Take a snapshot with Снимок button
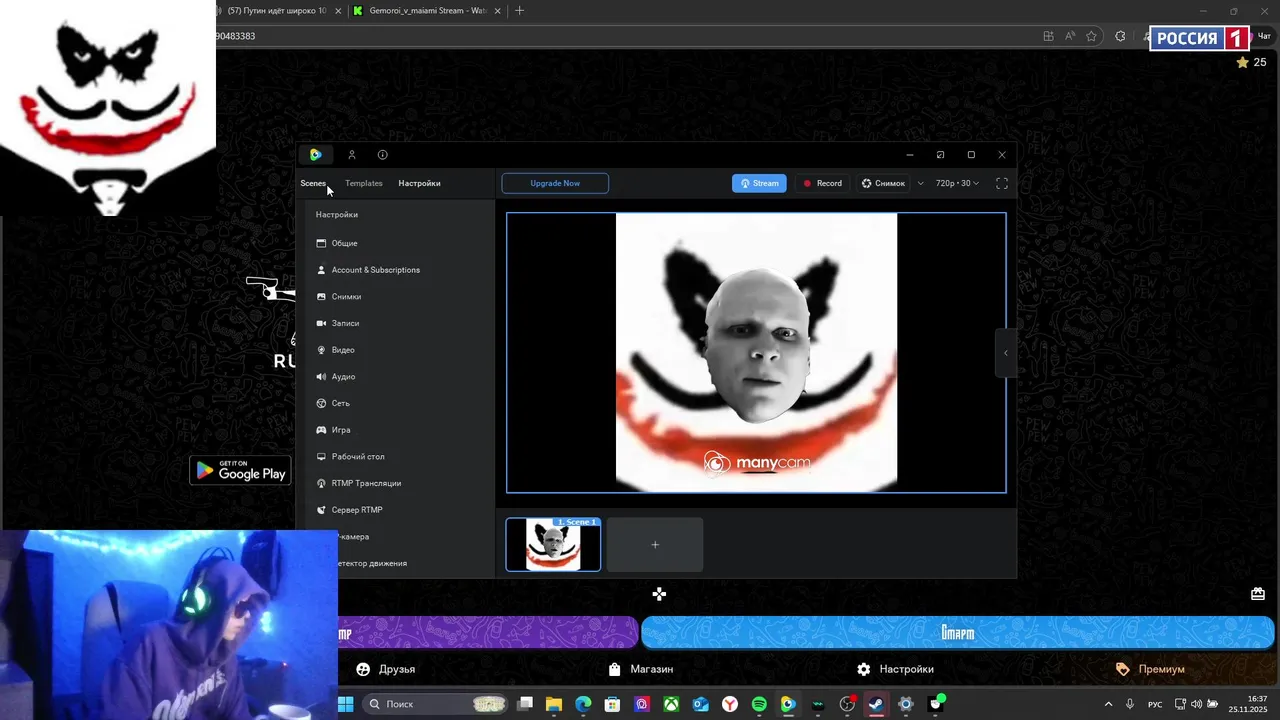 pyautogui.click(x=883, y=183)
